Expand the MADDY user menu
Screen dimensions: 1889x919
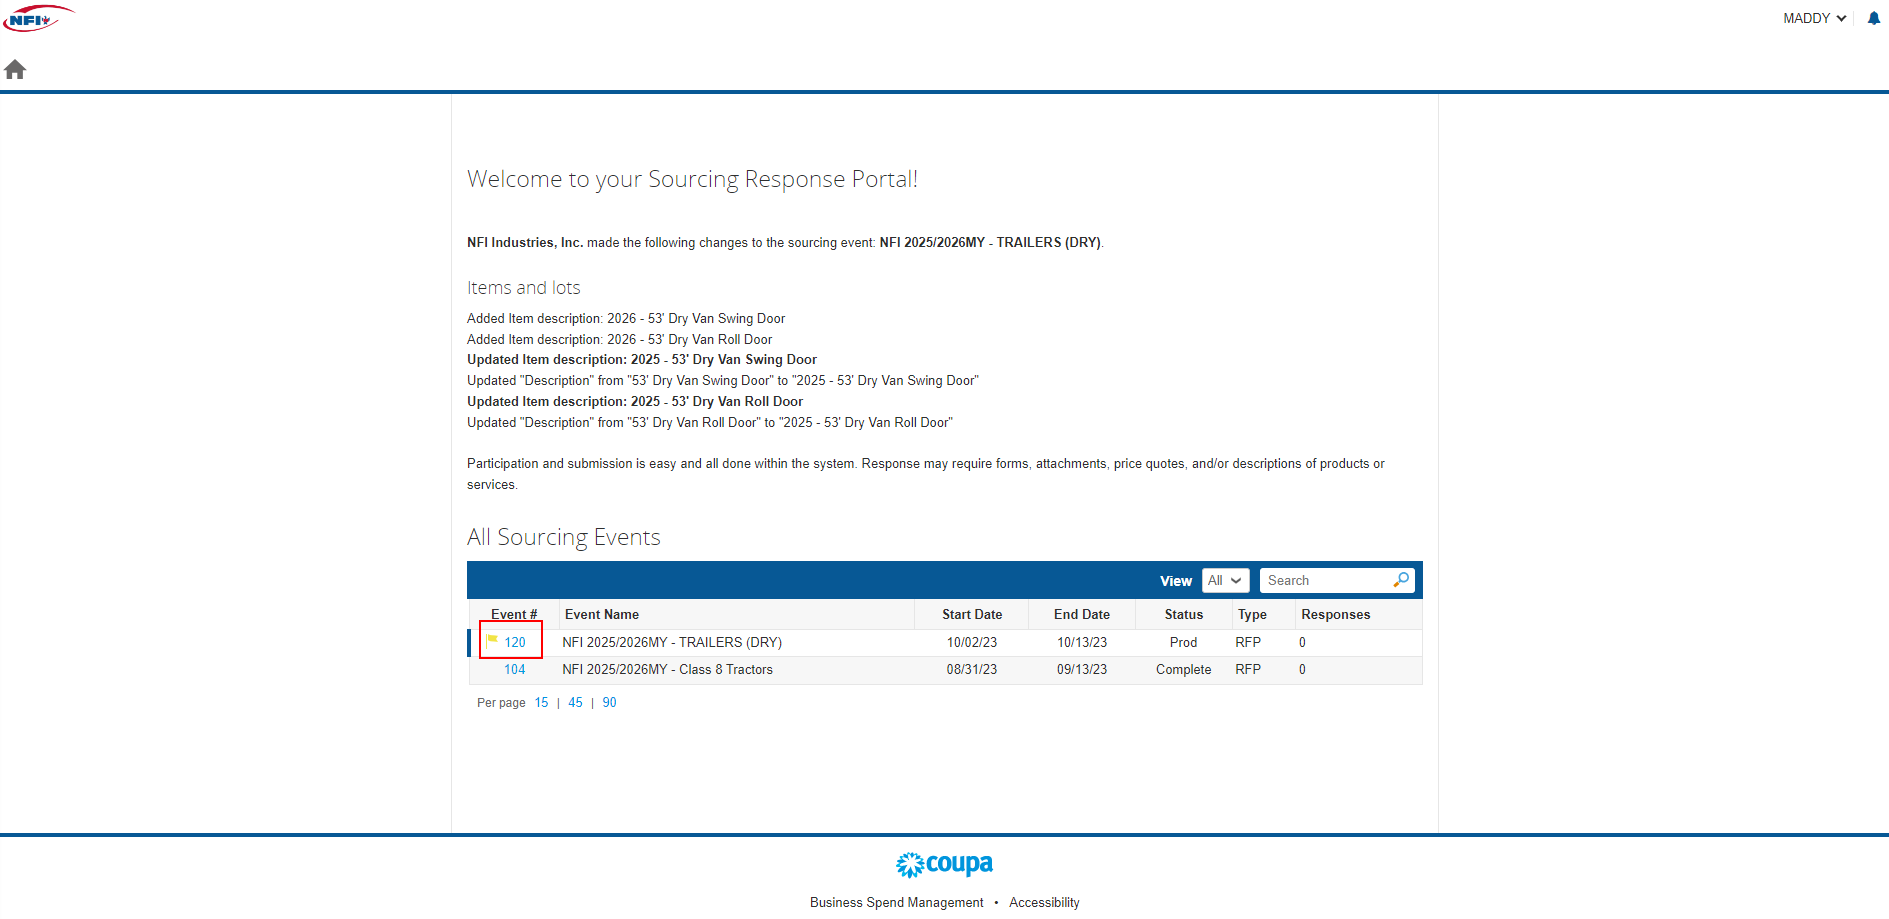[1814, 19]
